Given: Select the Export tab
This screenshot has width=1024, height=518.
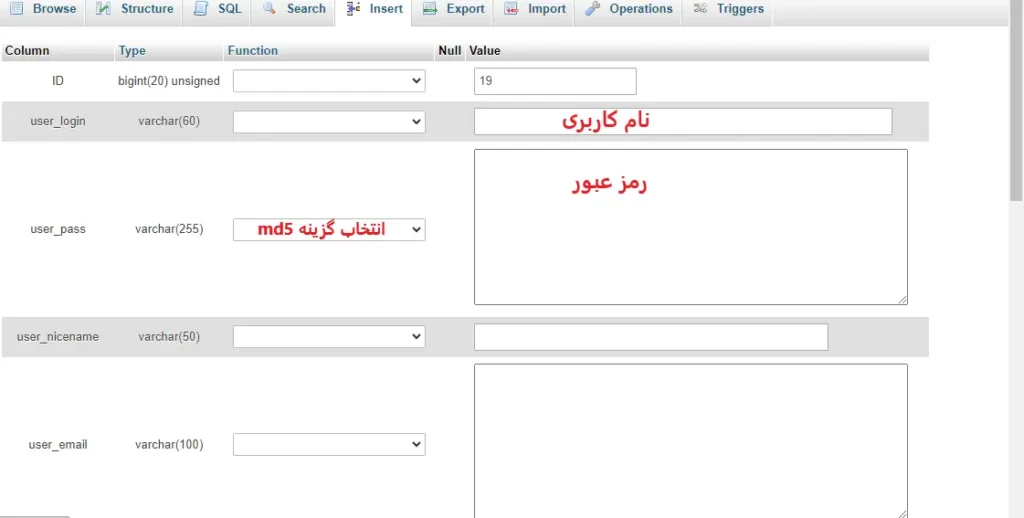Looking at the screenshot, I should (x=453, y=9).
